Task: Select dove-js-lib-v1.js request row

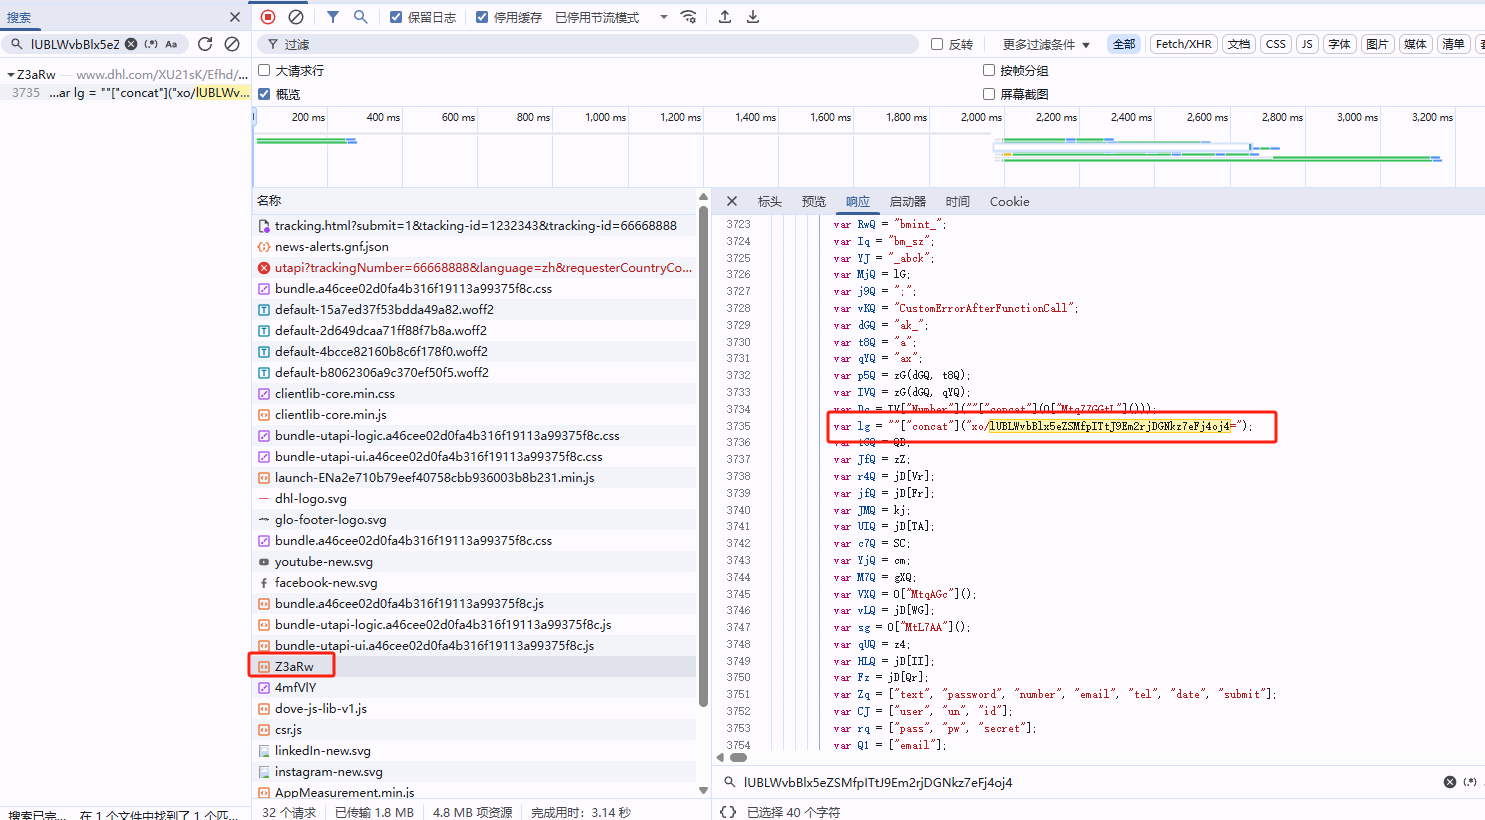Action: (x=475, y=709)
